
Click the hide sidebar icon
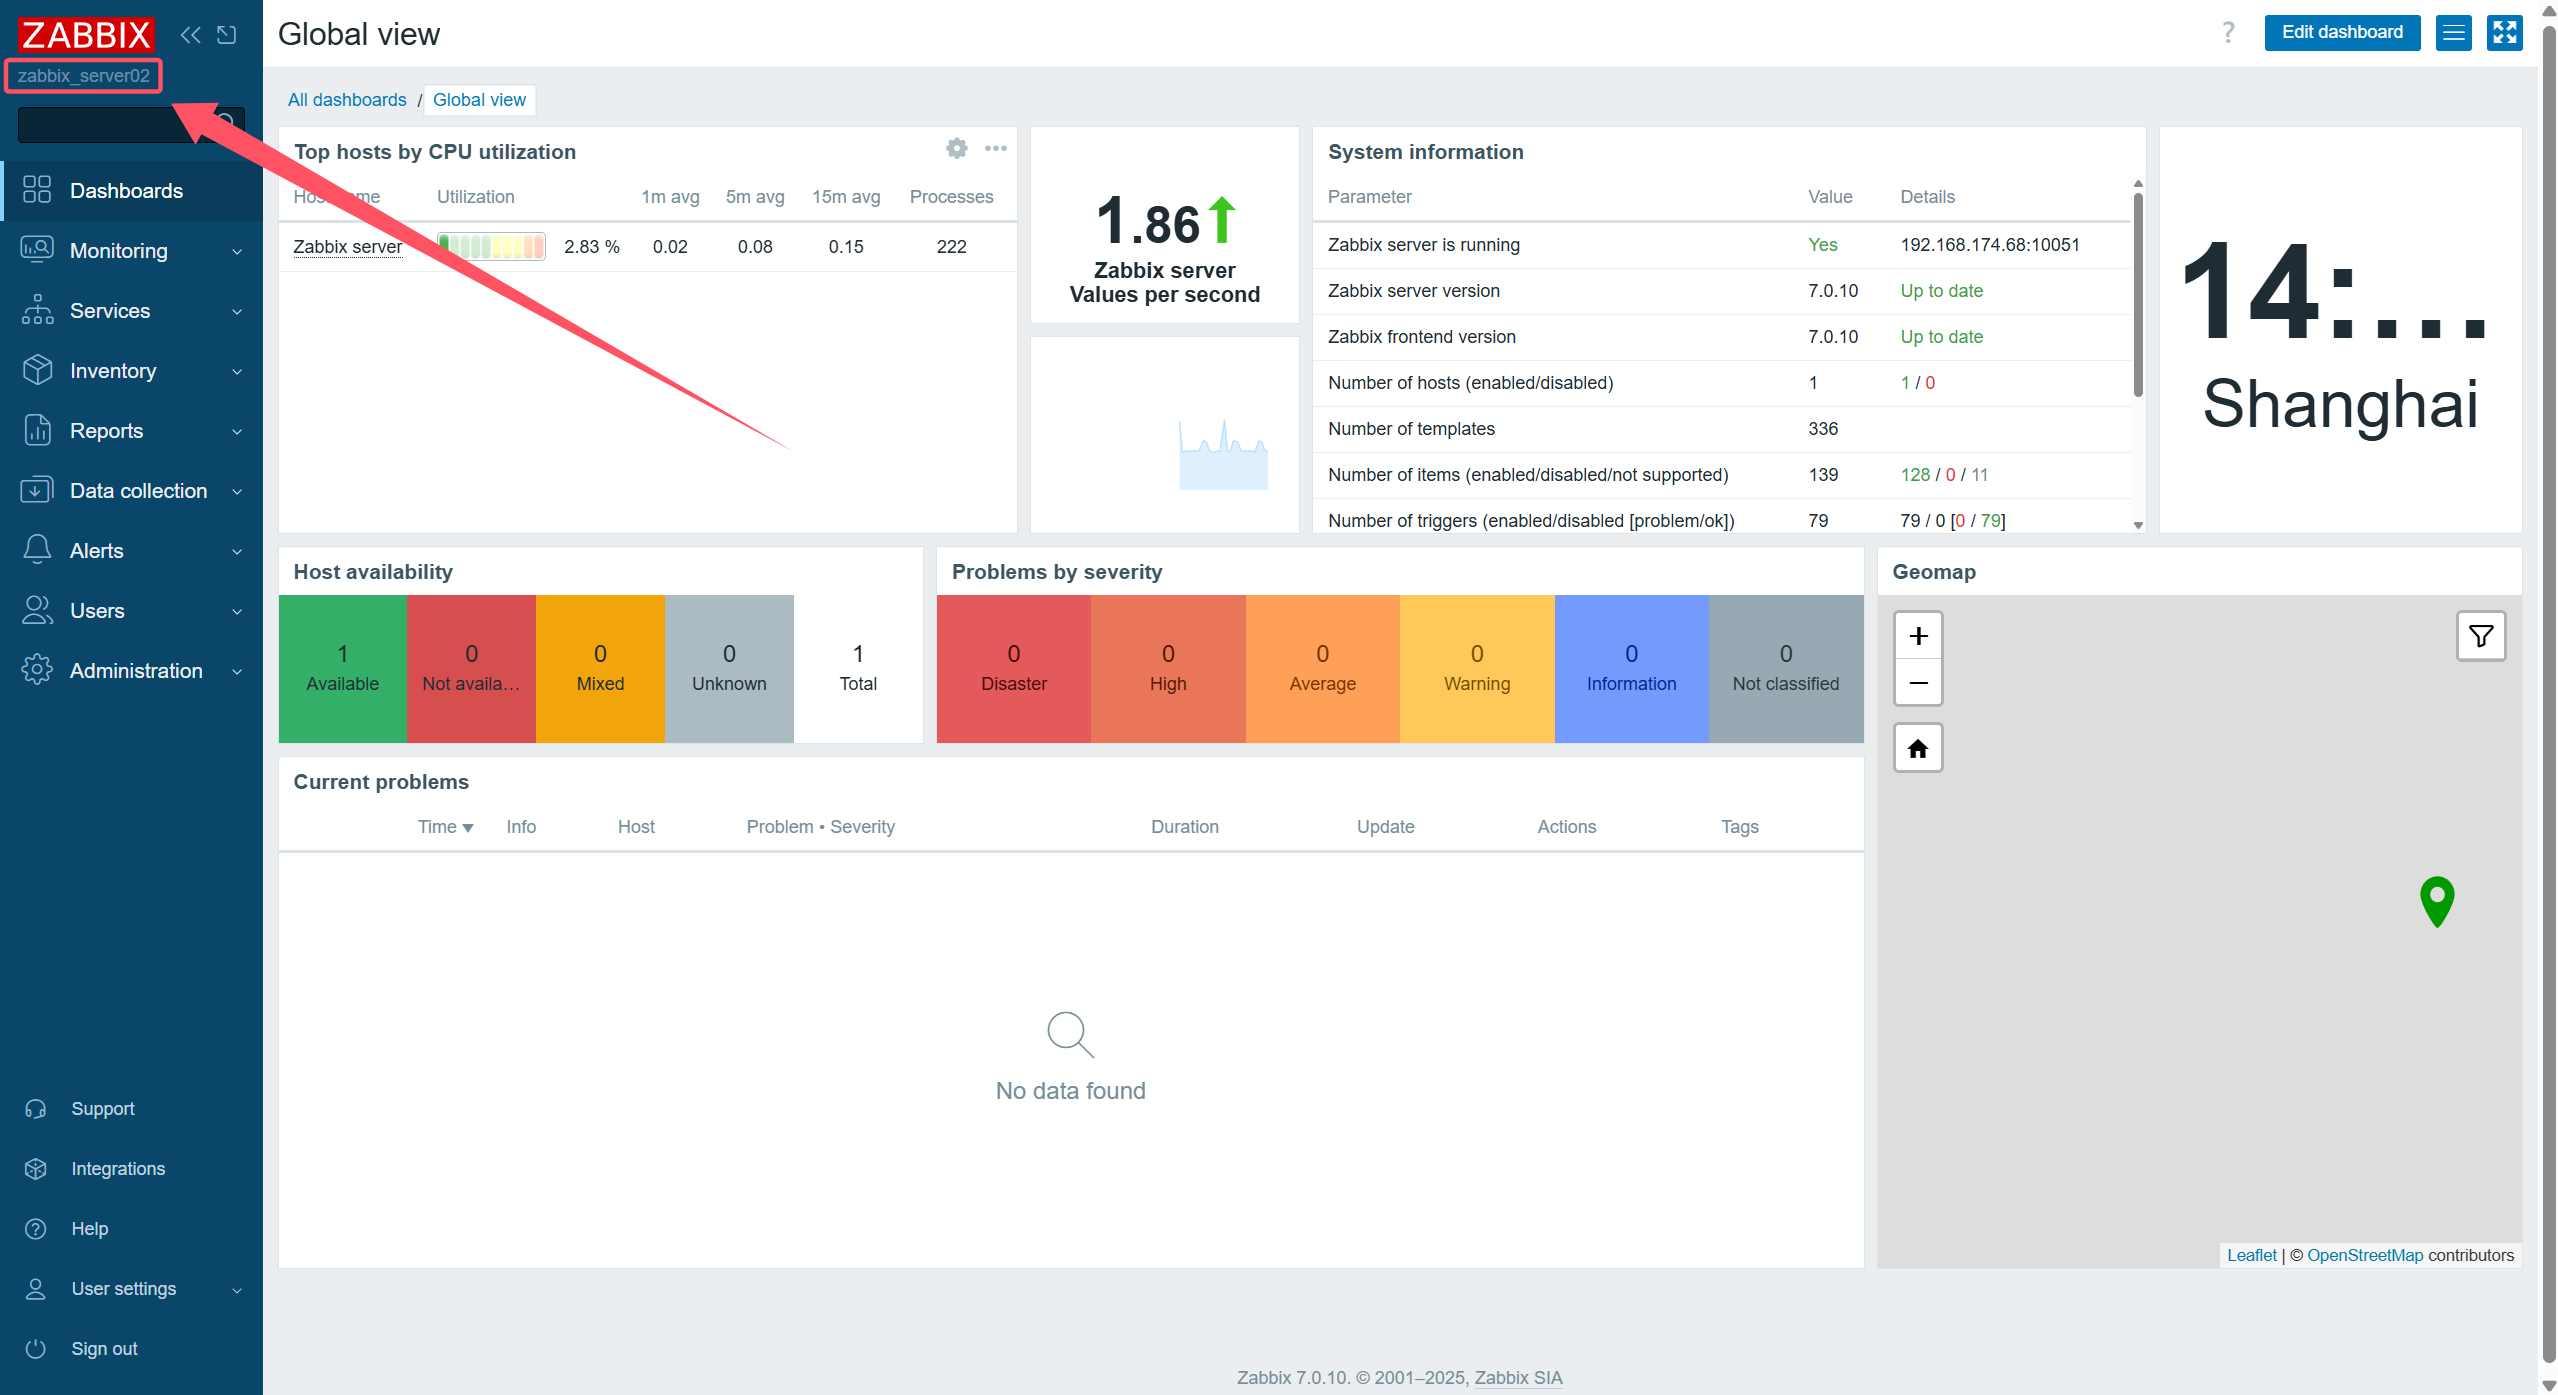point(227,35)
